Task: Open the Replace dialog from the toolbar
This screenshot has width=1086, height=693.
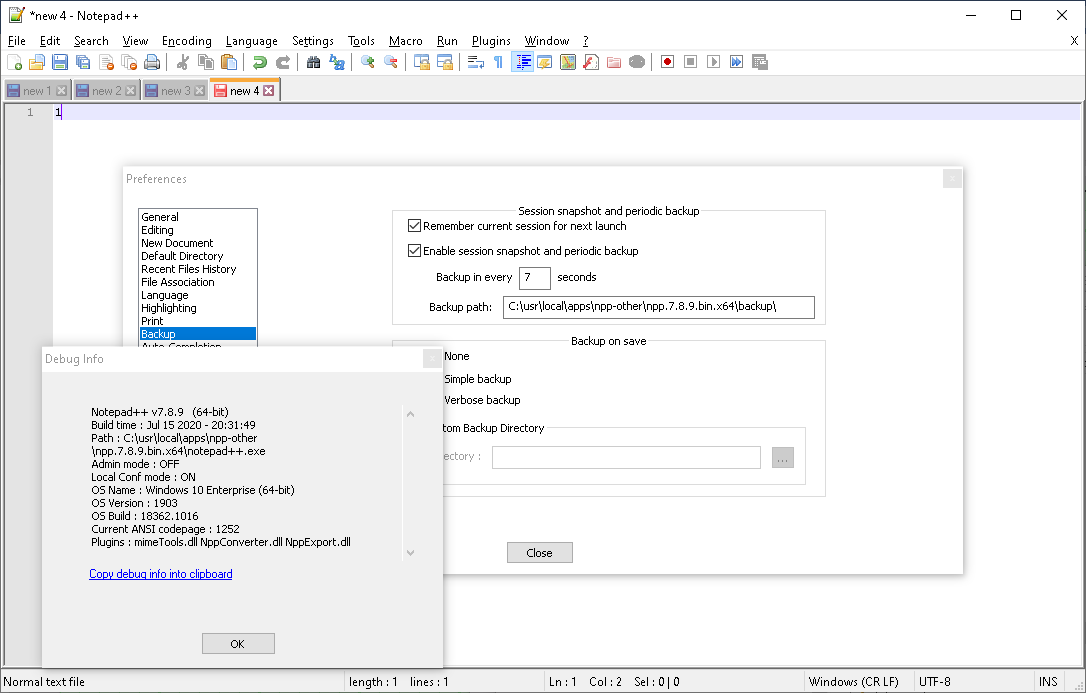Action: (x=337, y=62)
